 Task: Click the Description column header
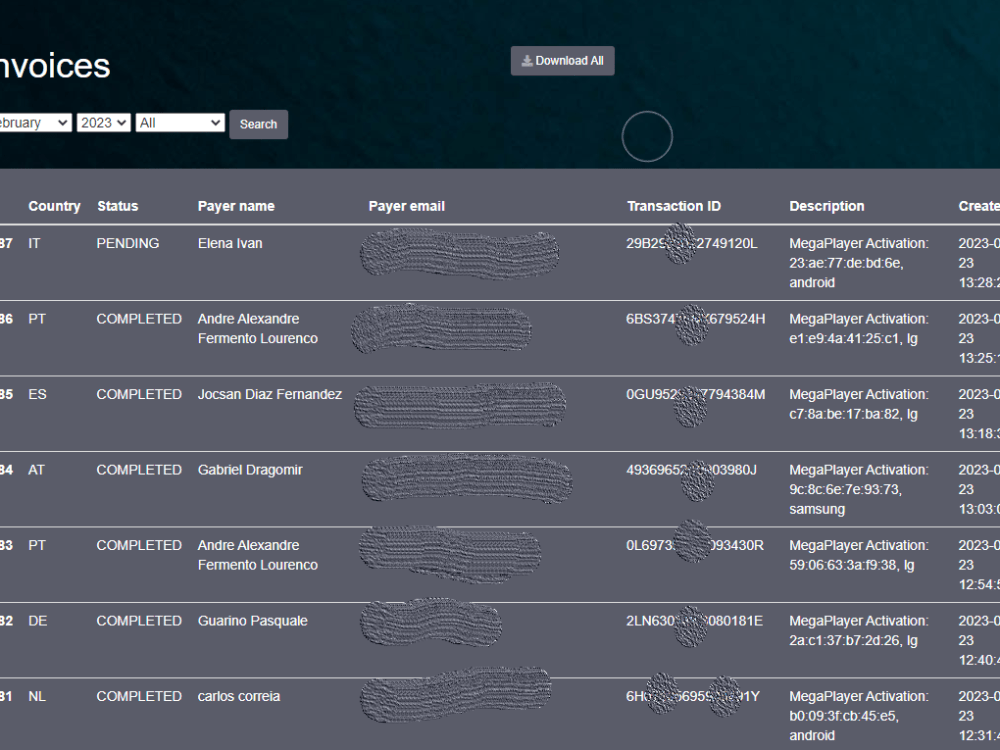point(827,206)
